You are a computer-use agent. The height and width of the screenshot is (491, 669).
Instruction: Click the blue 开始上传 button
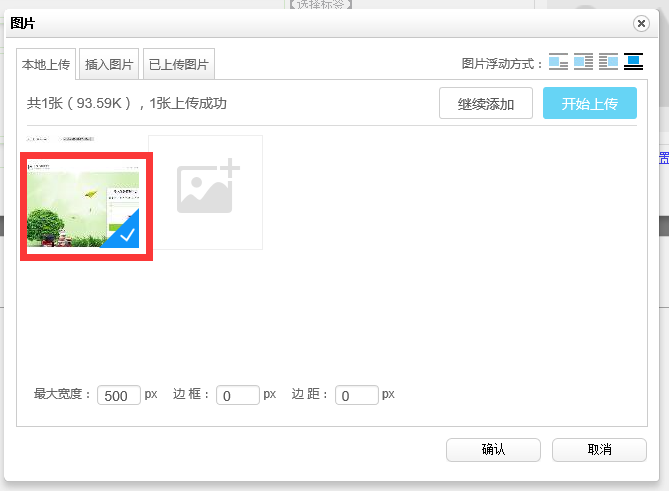(589, 104)
